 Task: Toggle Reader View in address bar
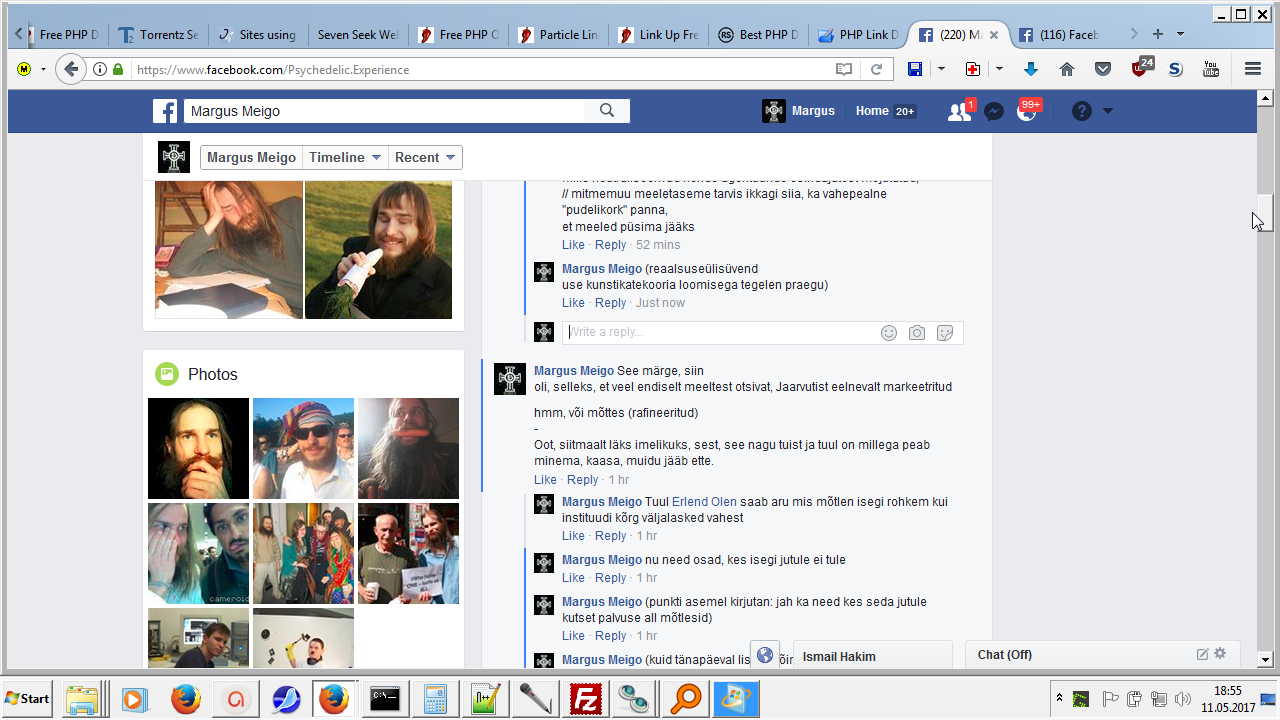[x=844, y=69]
